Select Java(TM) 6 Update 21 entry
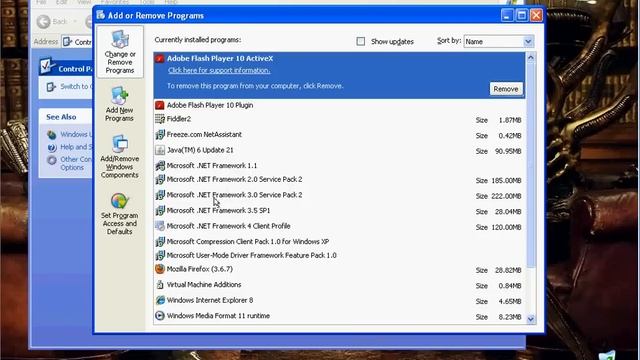Viewport: 640px width, 360px height. point(340,150)
